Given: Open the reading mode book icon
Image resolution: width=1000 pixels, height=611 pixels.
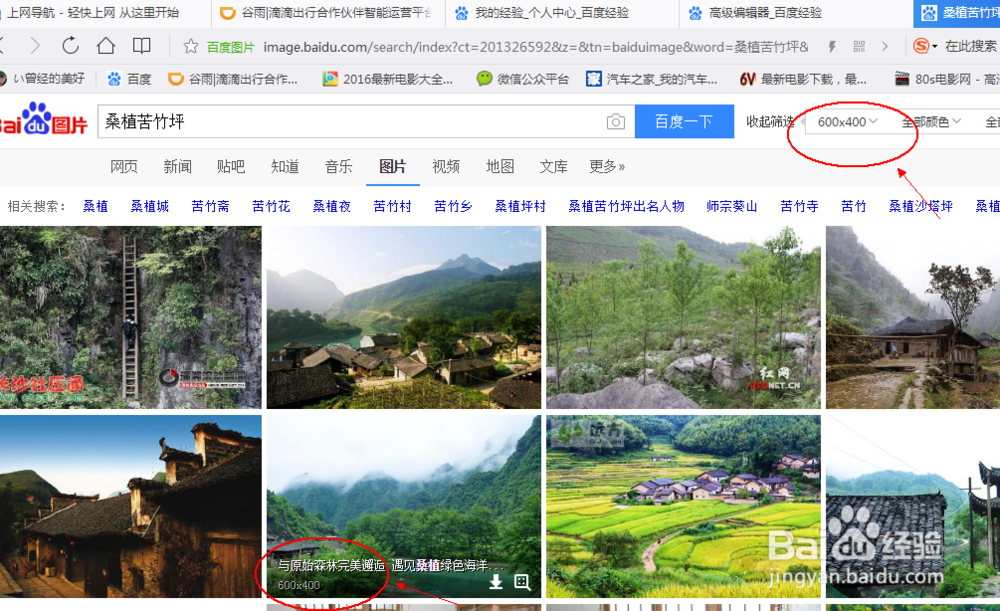Looking at the screenshot, I should point(141,45).
